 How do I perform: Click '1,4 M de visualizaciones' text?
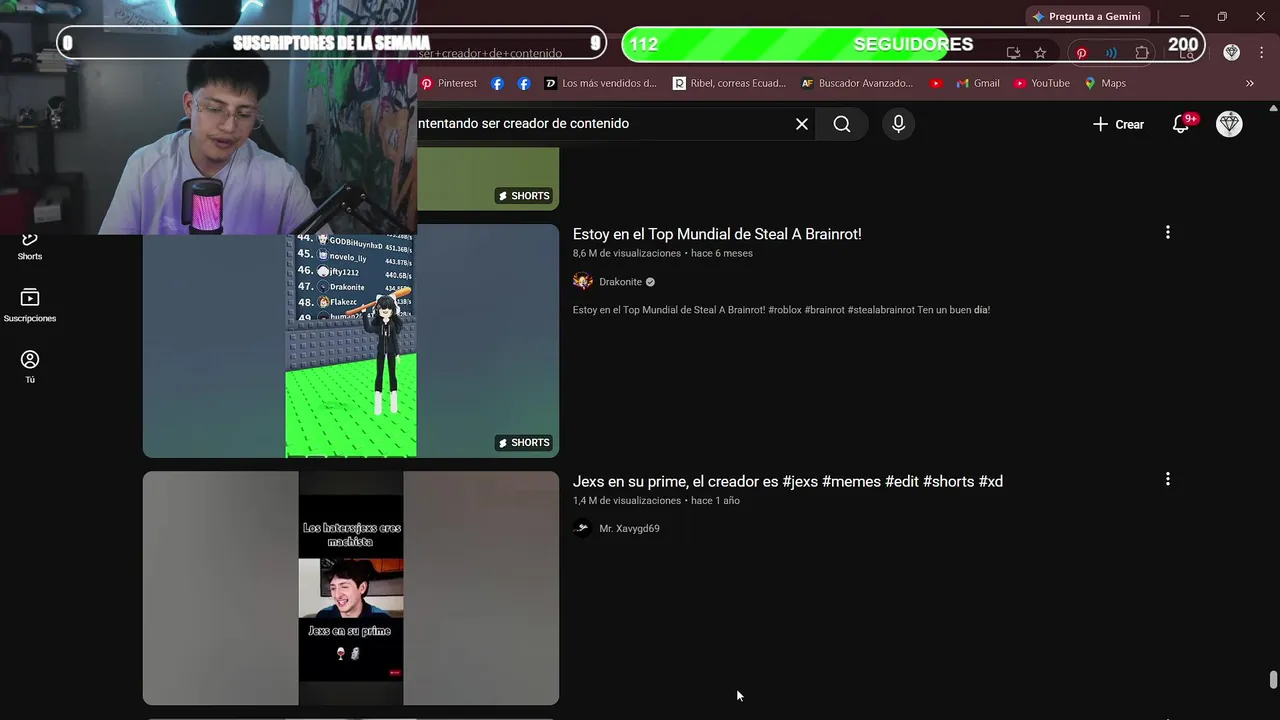[x=627, y=500]
